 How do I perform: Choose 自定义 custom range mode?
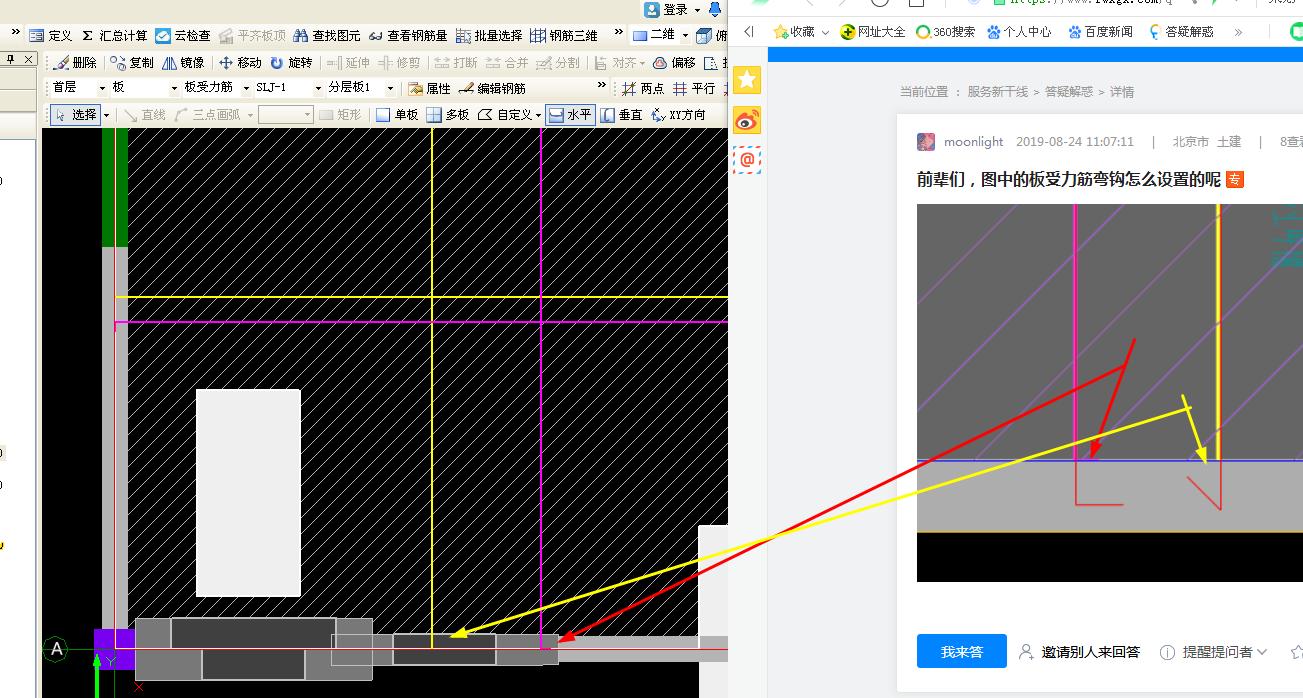pyautogui.click(x=505, y=115)
